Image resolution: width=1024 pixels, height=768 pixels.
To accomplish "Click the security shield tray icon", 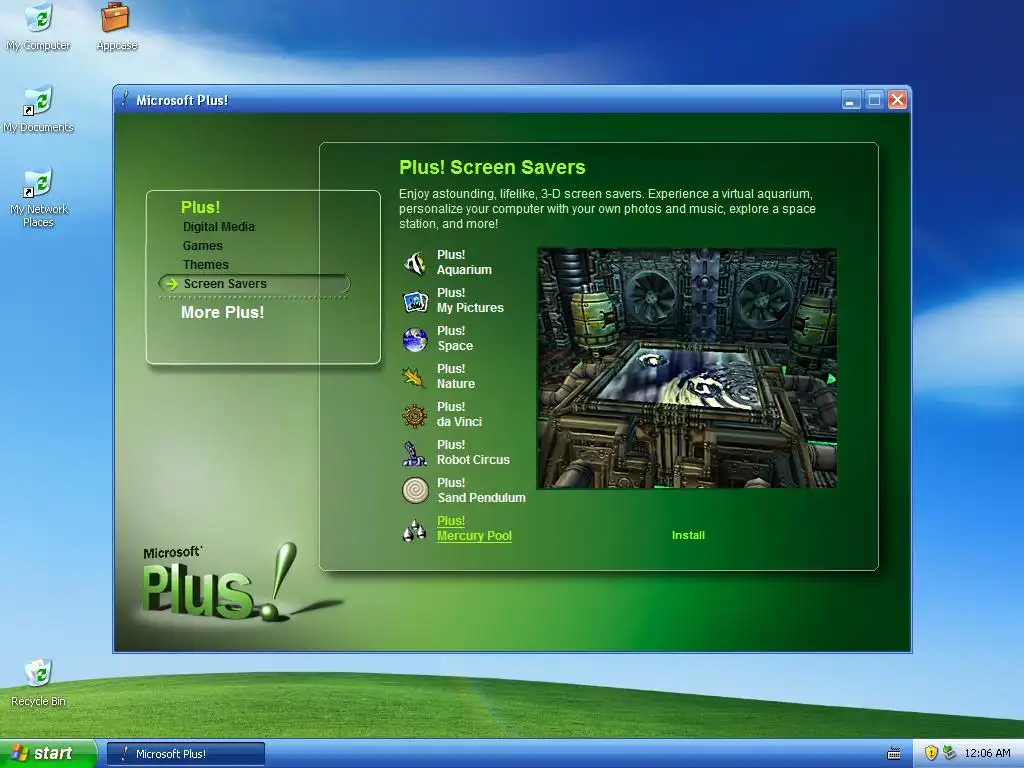I will tap(931, 753).
